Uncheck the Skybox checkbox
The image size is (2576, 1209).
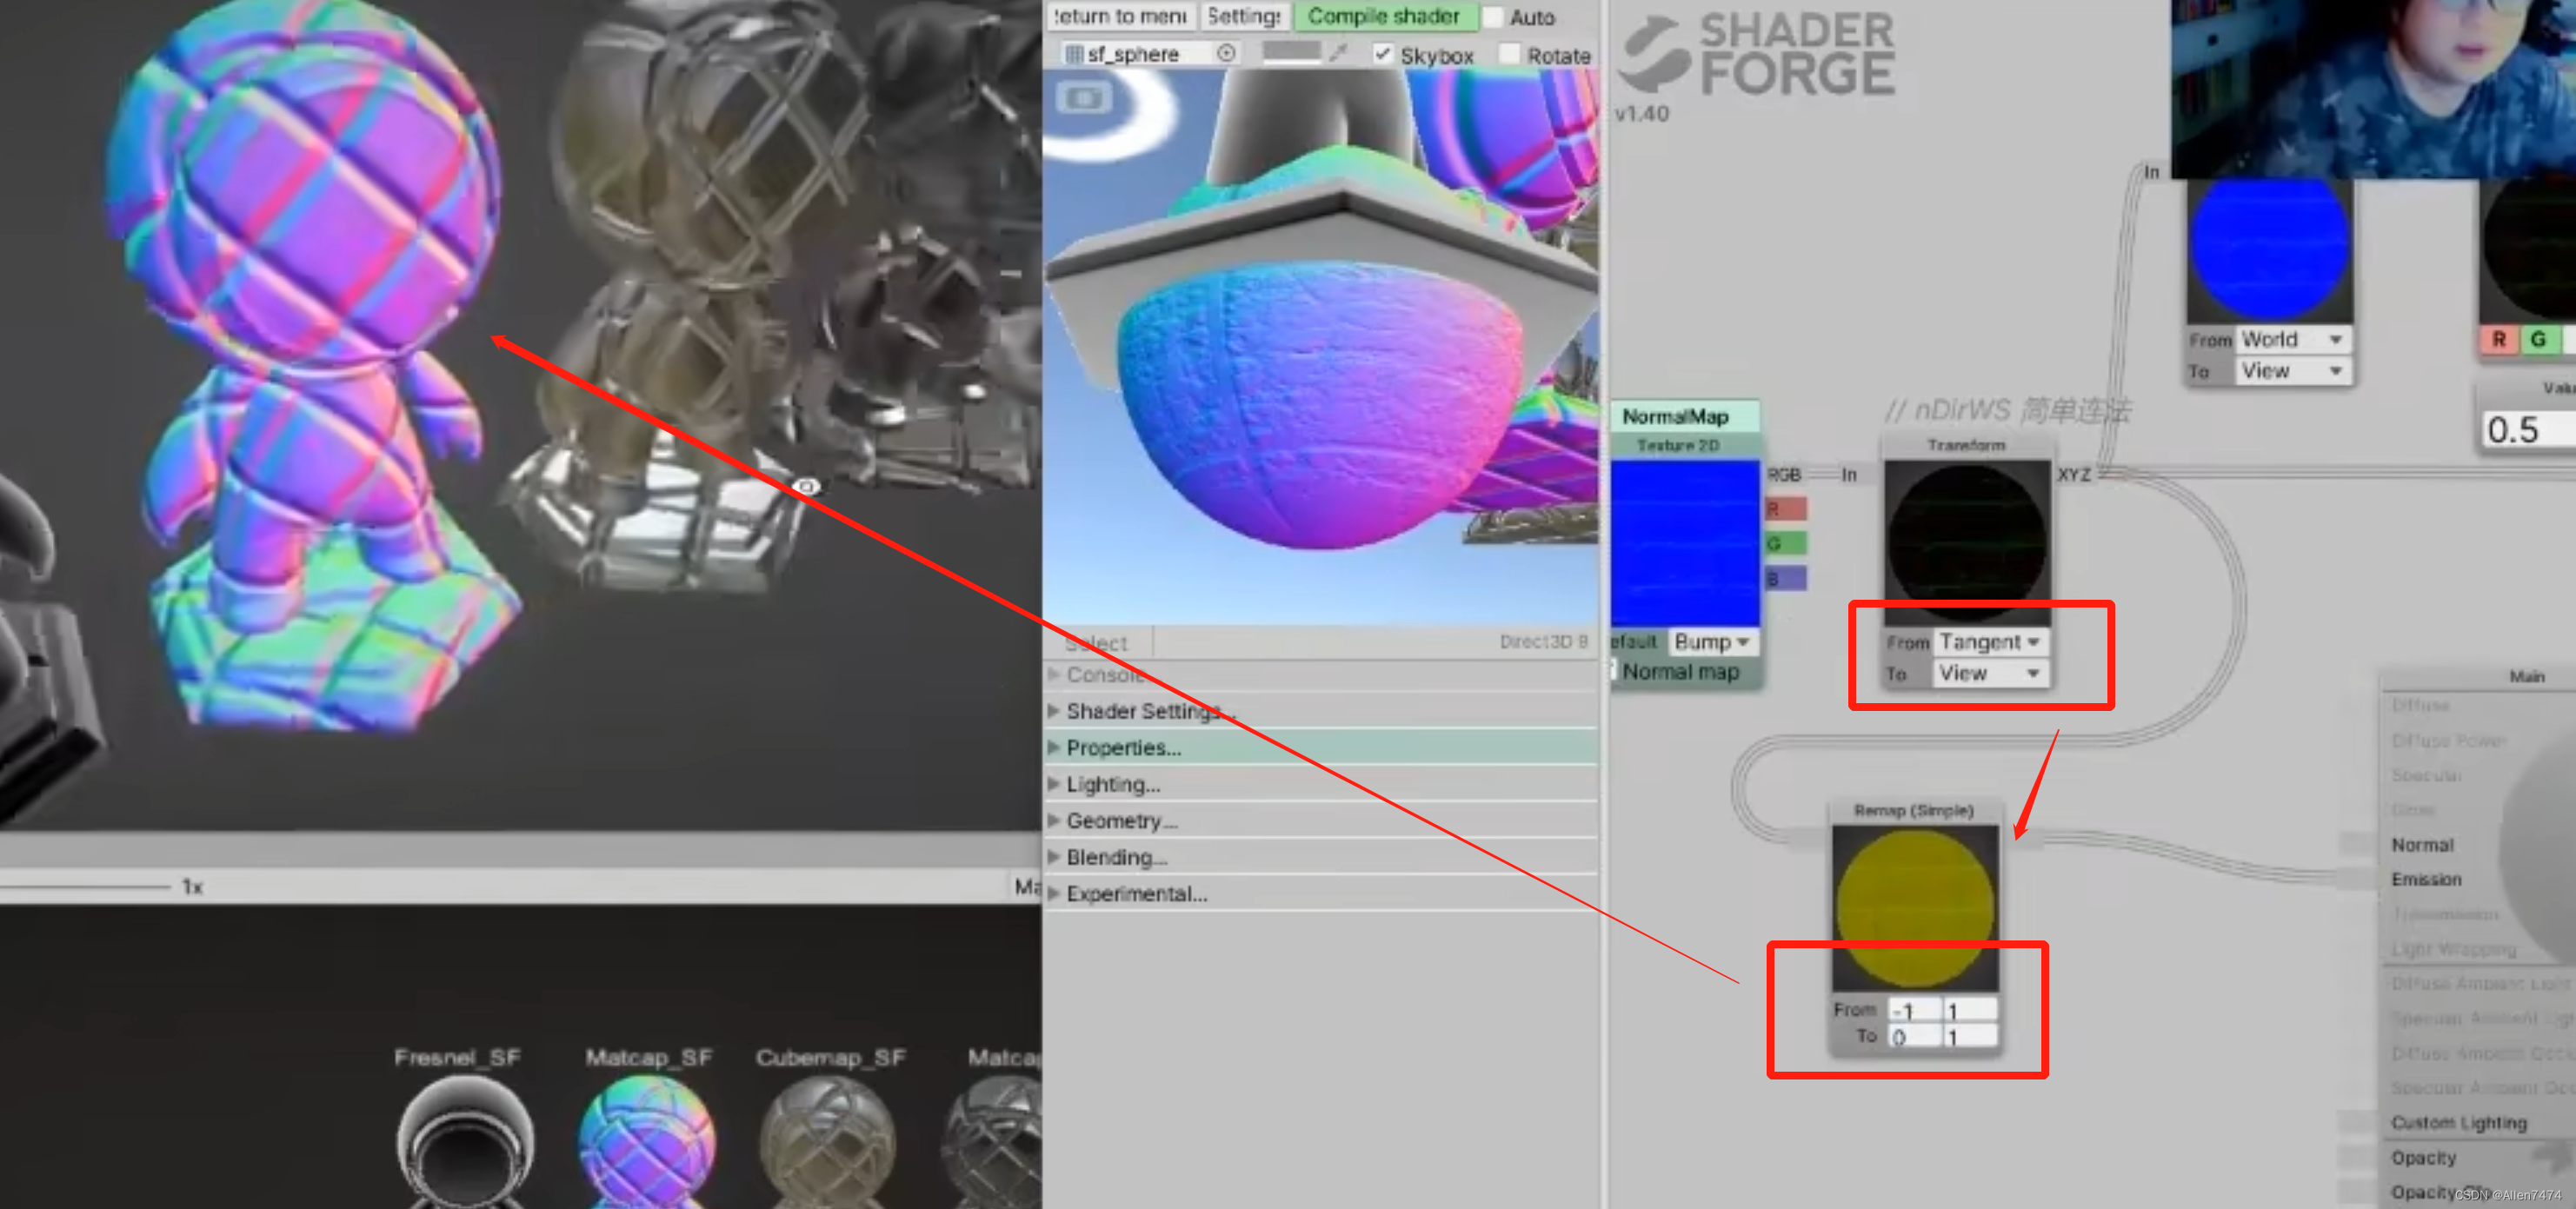pyautogui.click(x=1382, y=54)
